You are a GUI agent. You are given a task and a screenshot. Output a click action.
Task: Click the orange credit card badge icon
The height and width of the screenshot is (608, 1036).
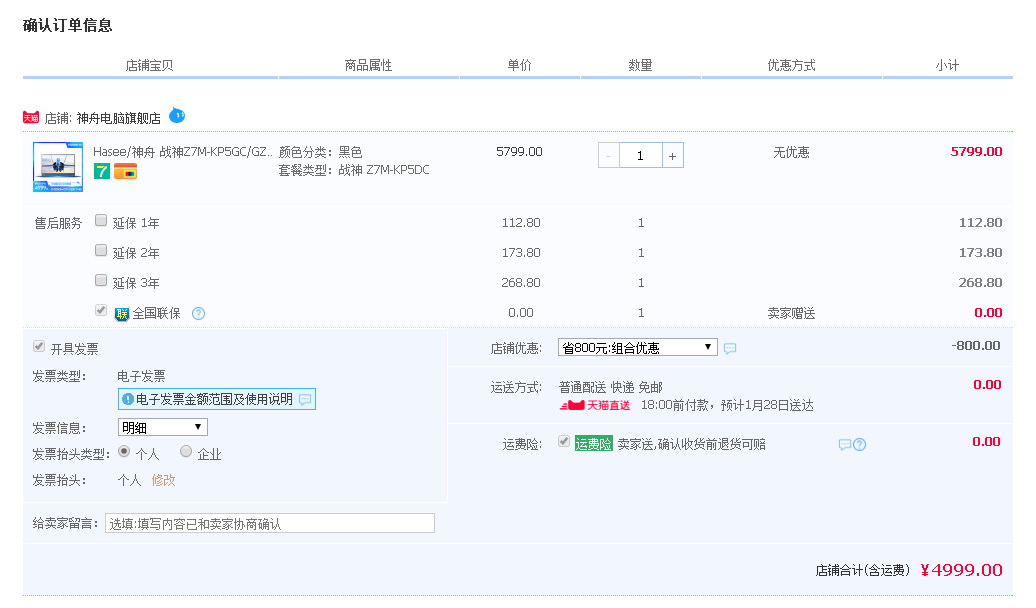(x=125, y=172)
